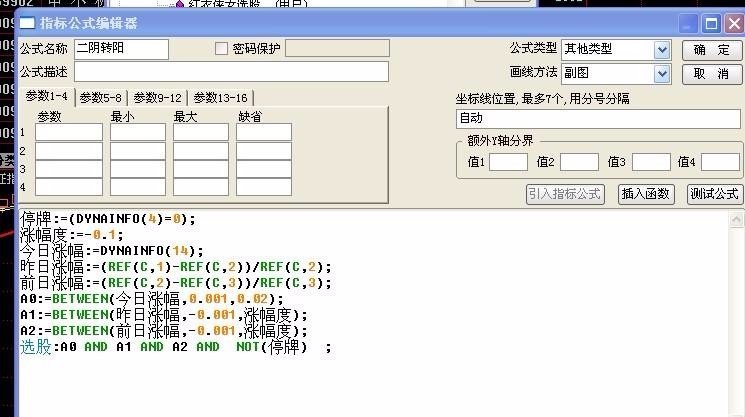Screen dimensions: 745x417
Task: Click row 1 最小 field
Action: [x=138, y=132]
